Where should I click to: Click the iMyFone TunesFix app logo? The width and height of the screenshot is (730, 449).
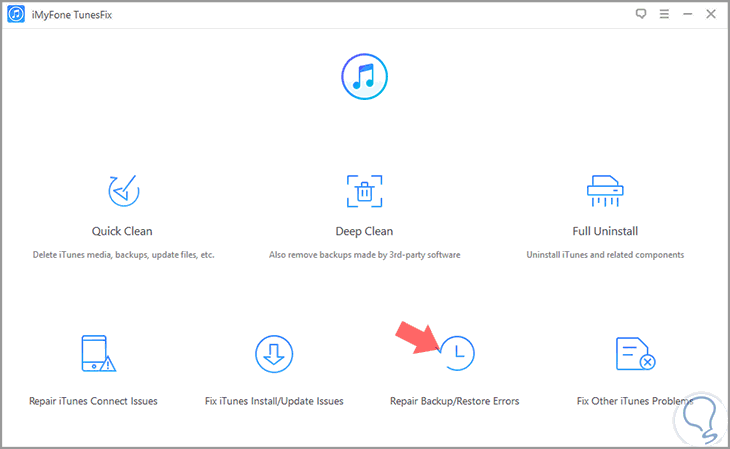click(16, 14)
